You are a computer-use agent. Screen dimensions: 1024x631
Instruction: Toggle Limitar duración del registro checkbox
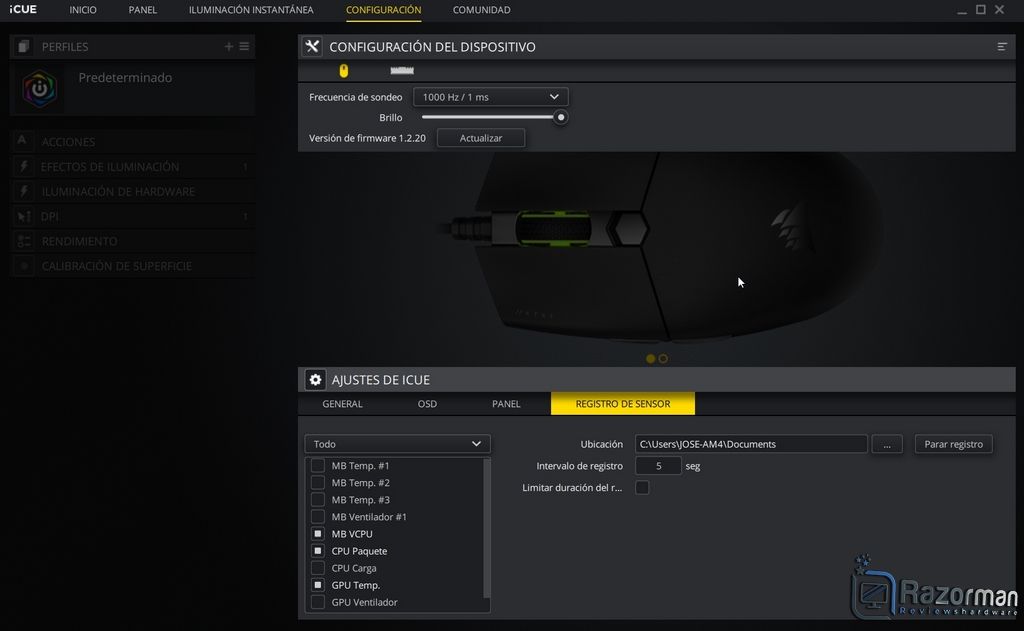tap(642, 487)
